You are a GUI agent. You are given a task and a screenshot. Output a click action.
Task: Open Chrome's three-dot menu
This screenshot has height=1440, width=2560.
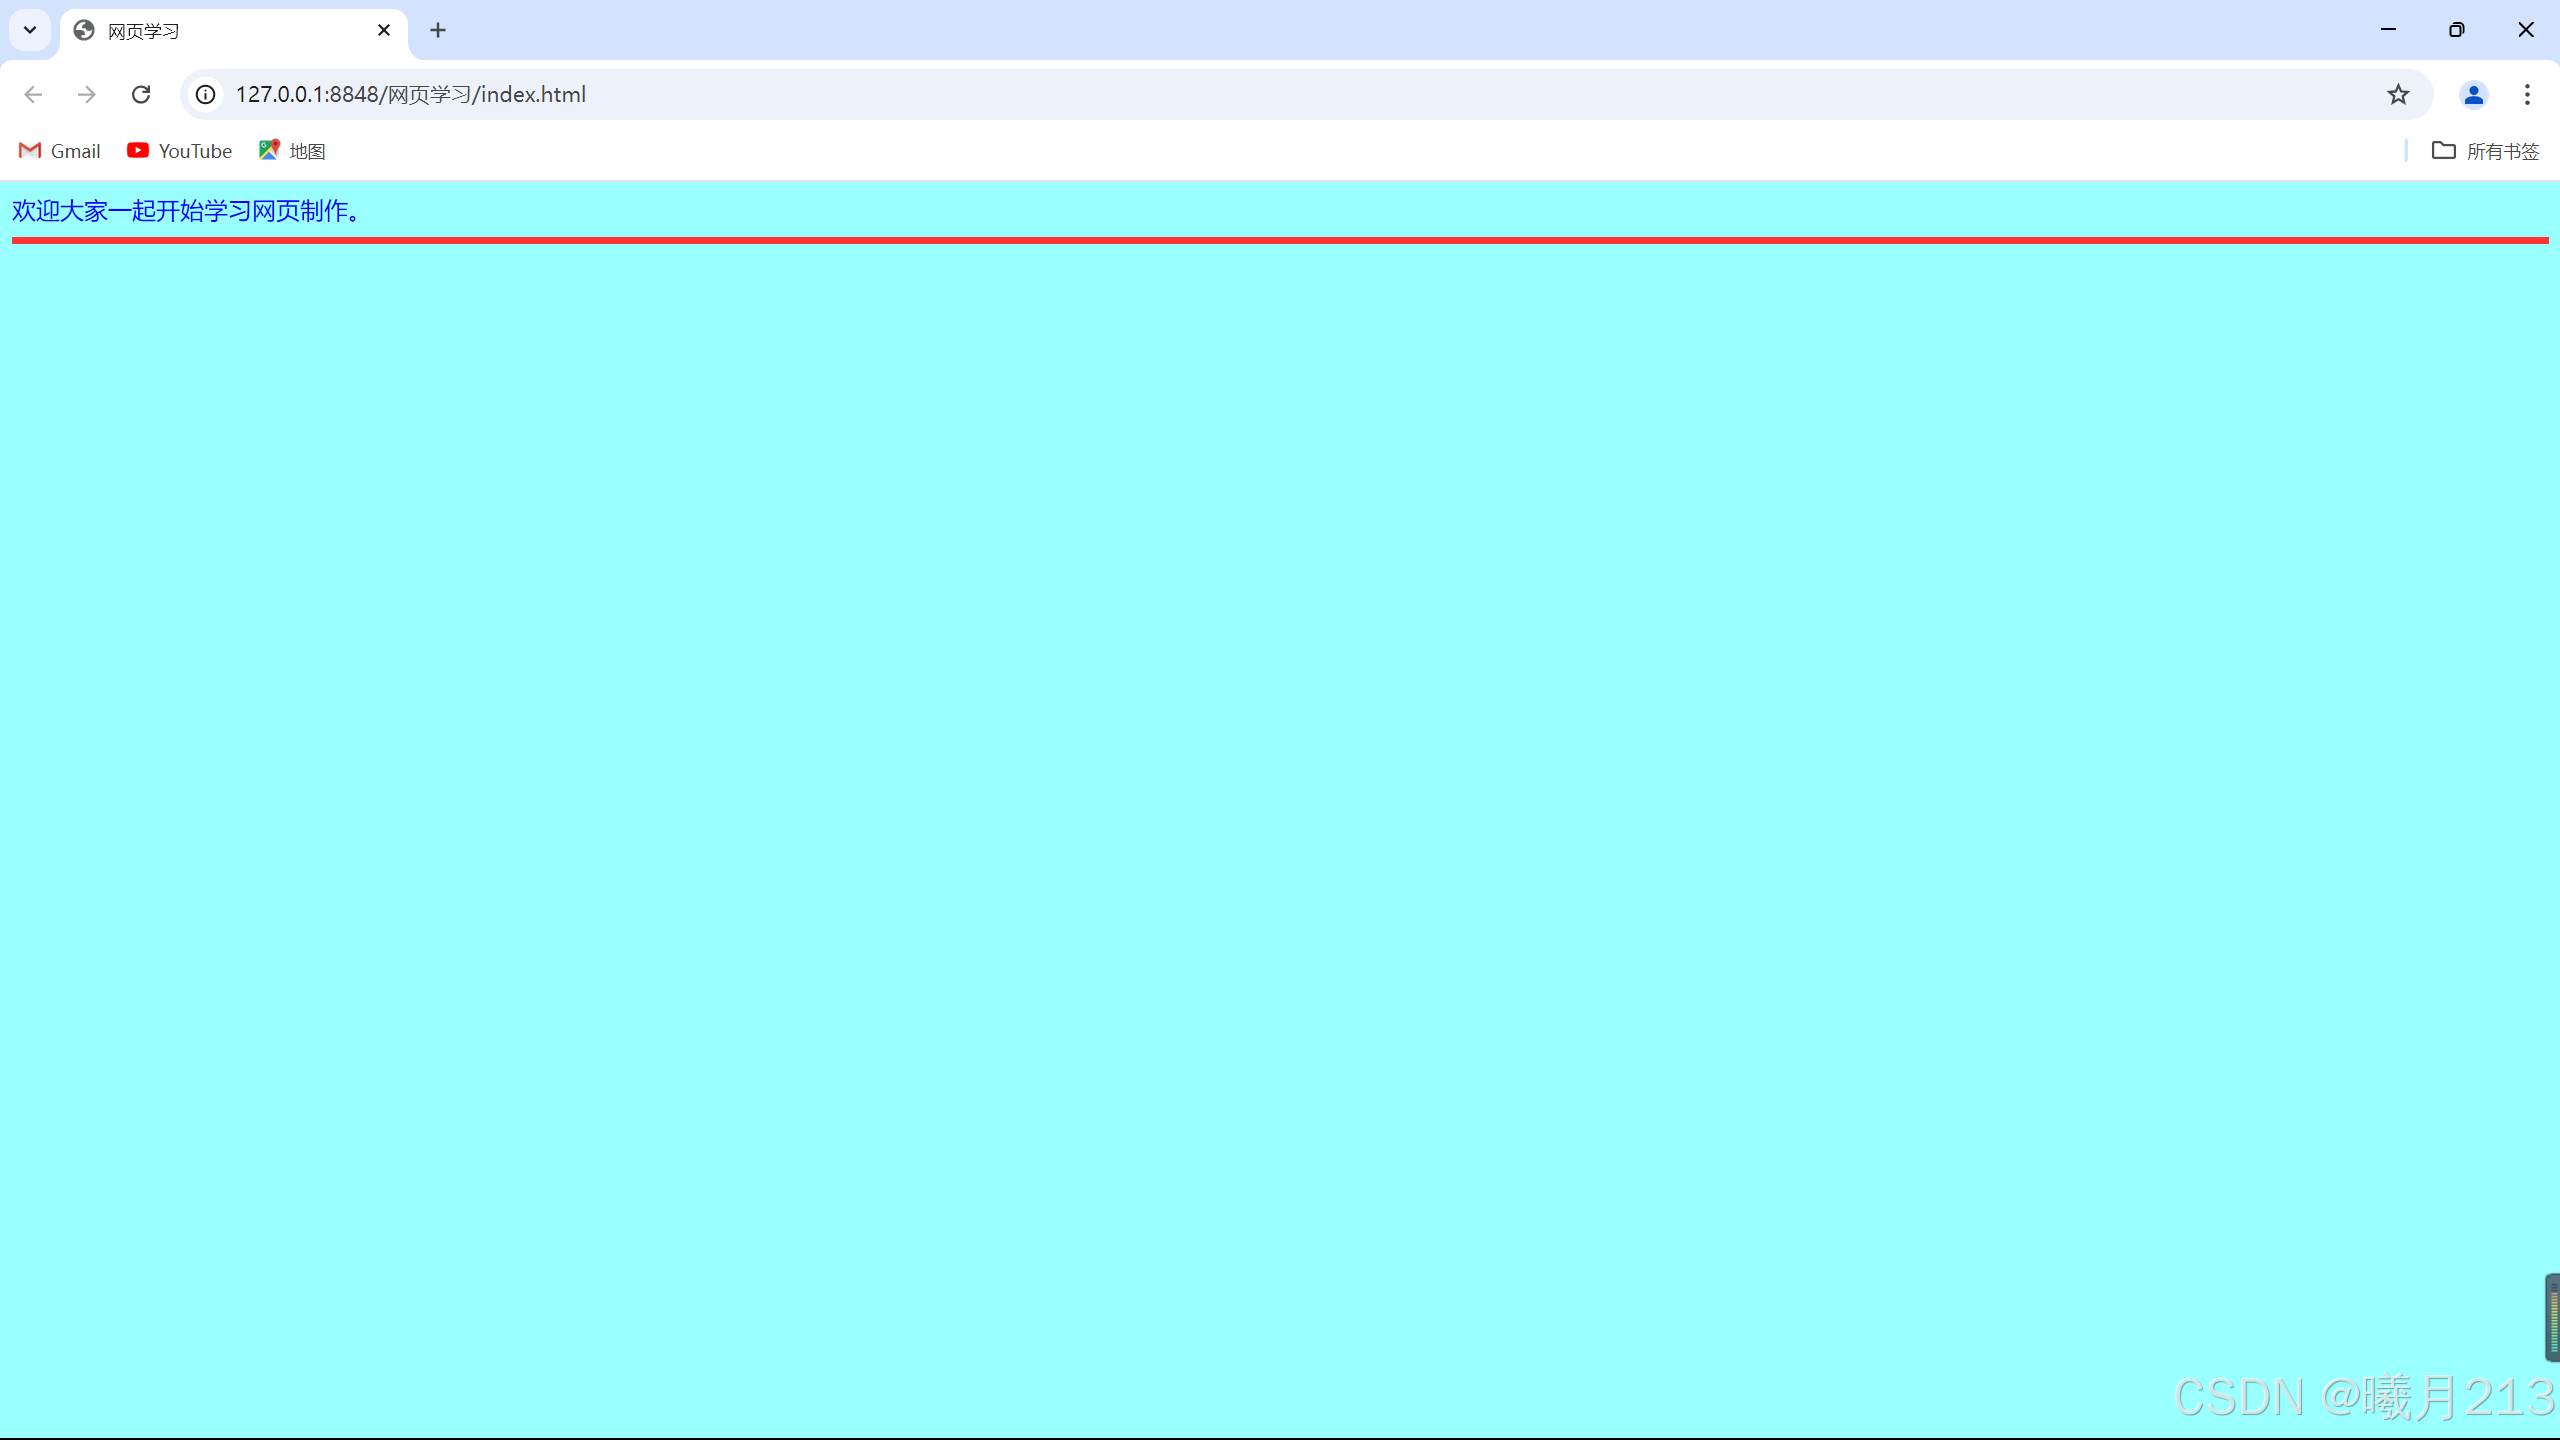click(2527, 94)
